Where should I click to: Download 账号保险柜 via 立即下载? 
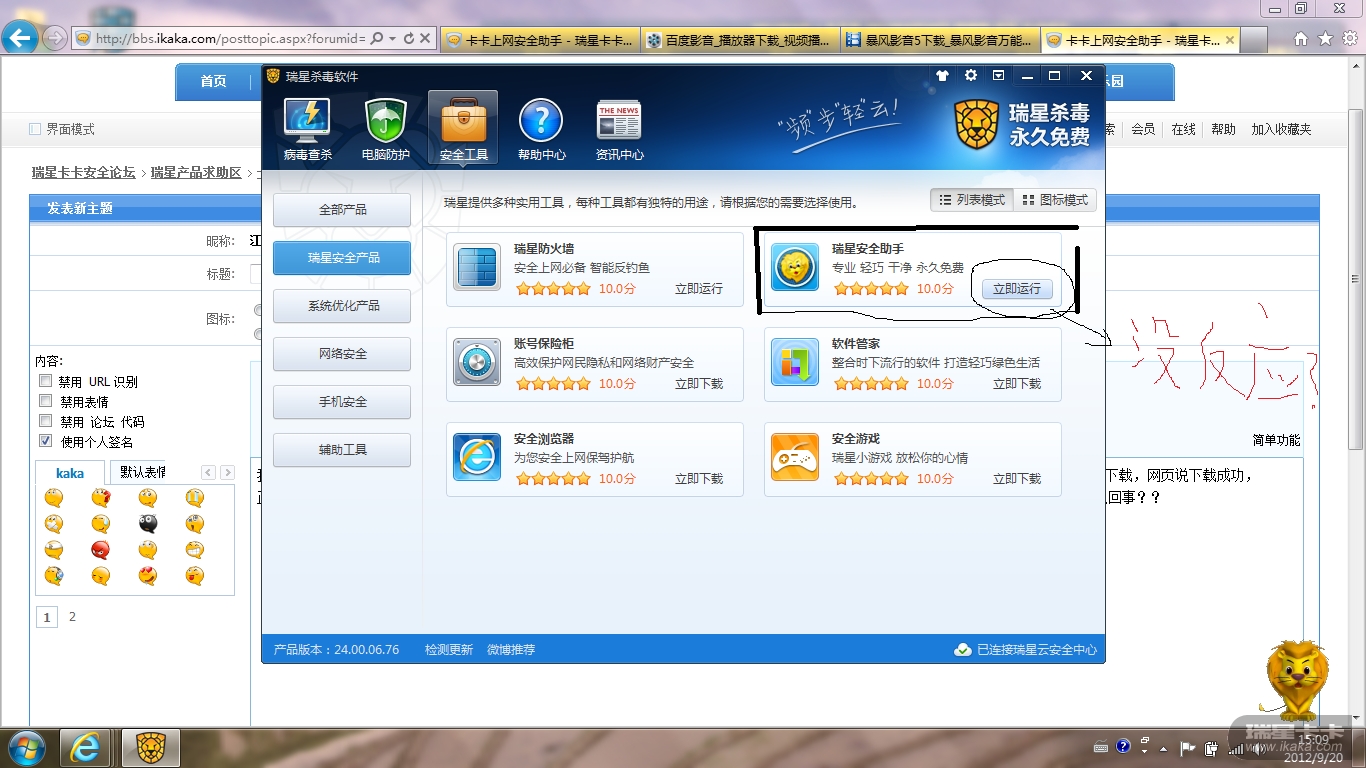[x=699, y=384]
